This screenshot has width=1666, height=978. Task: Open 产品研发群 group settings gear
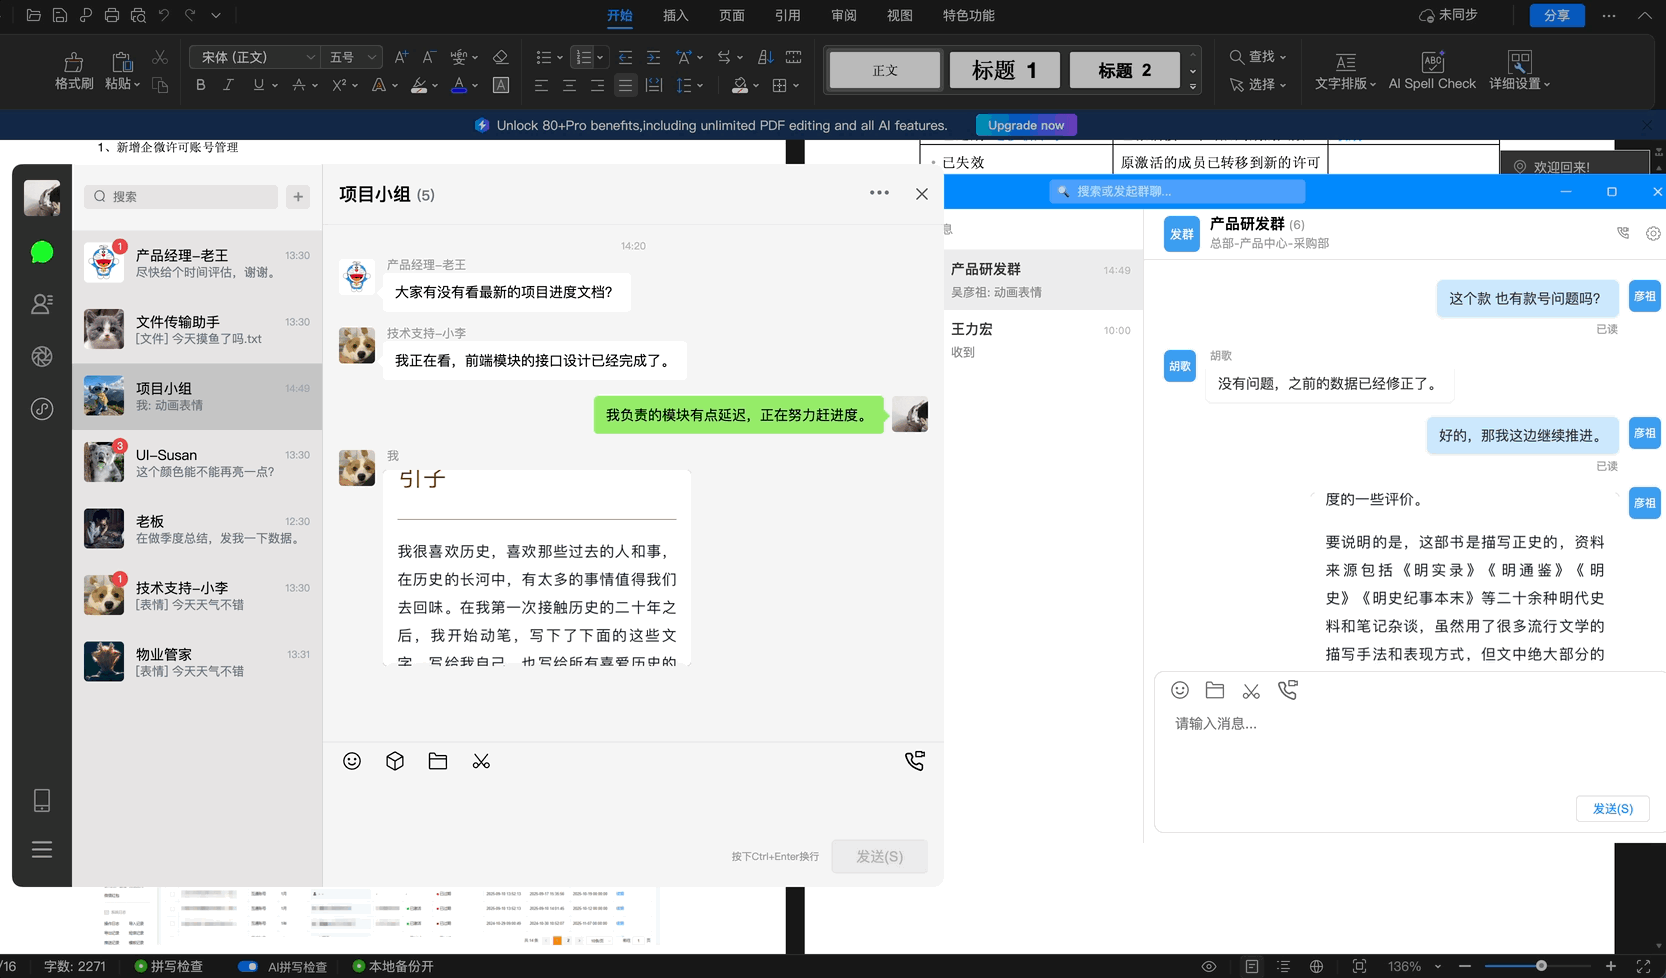(x=1652, y=233)
